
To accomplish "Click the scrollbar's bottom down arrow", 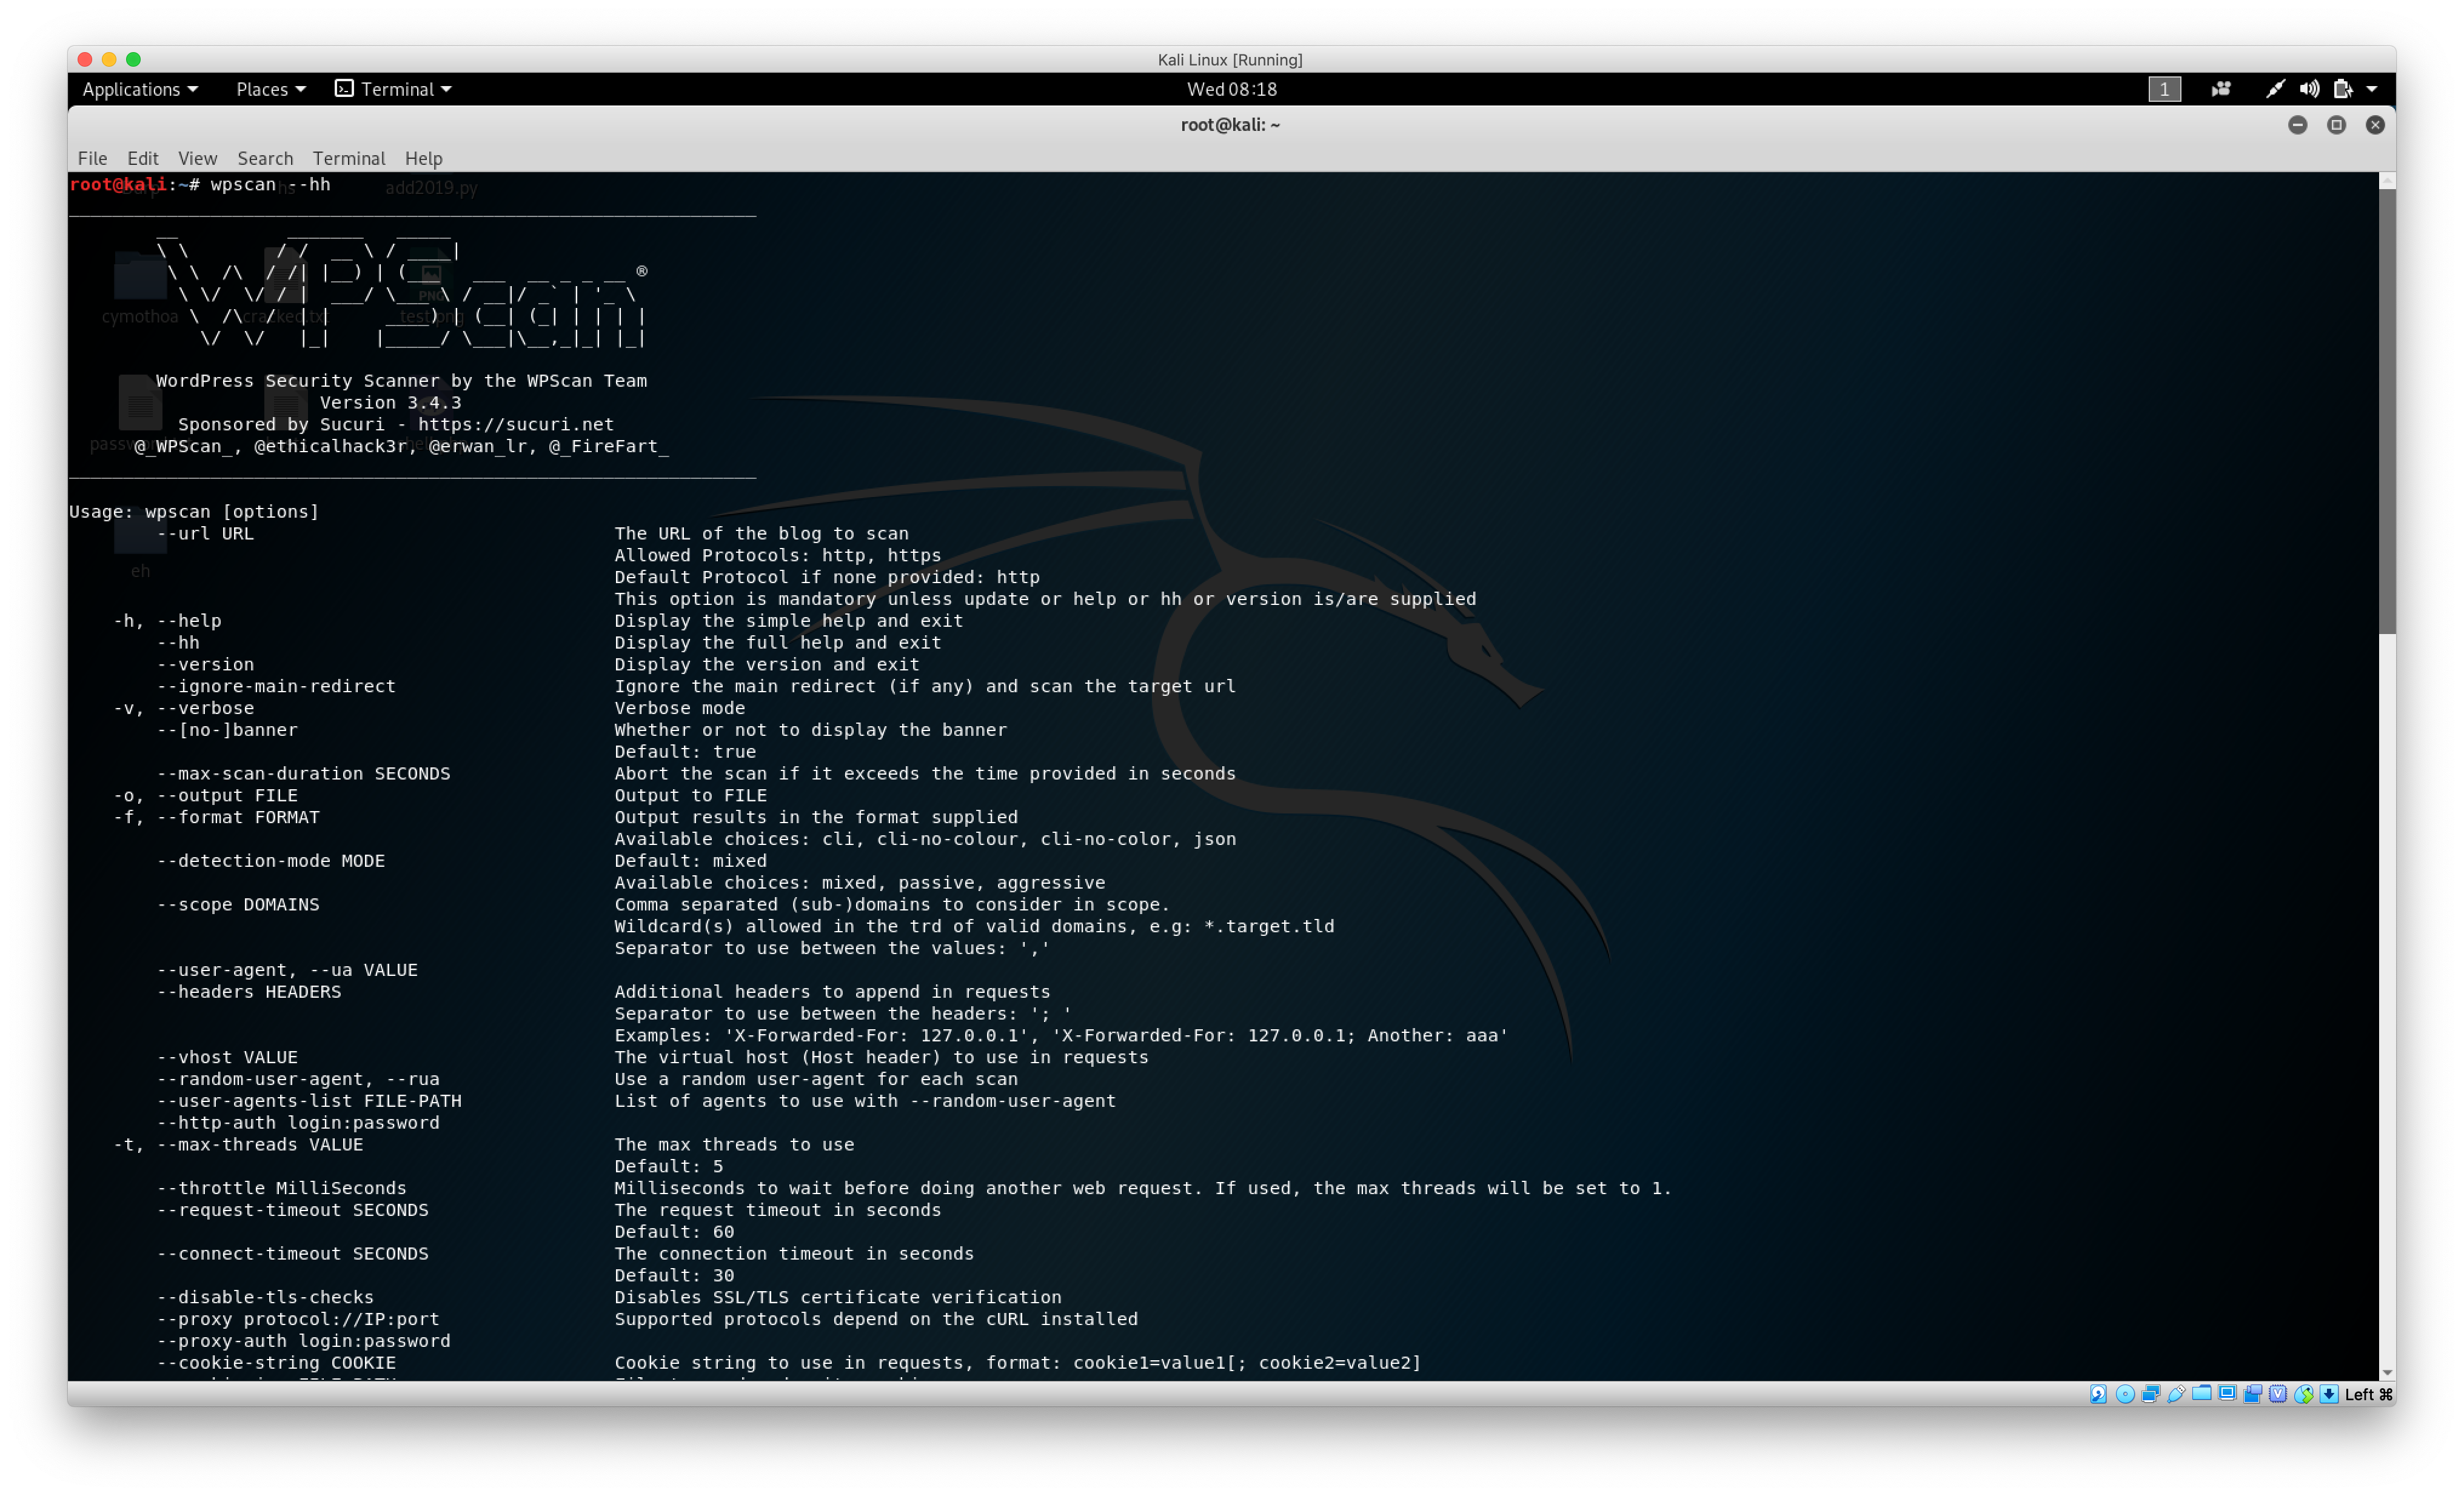I will (x=2387, y=1373).
